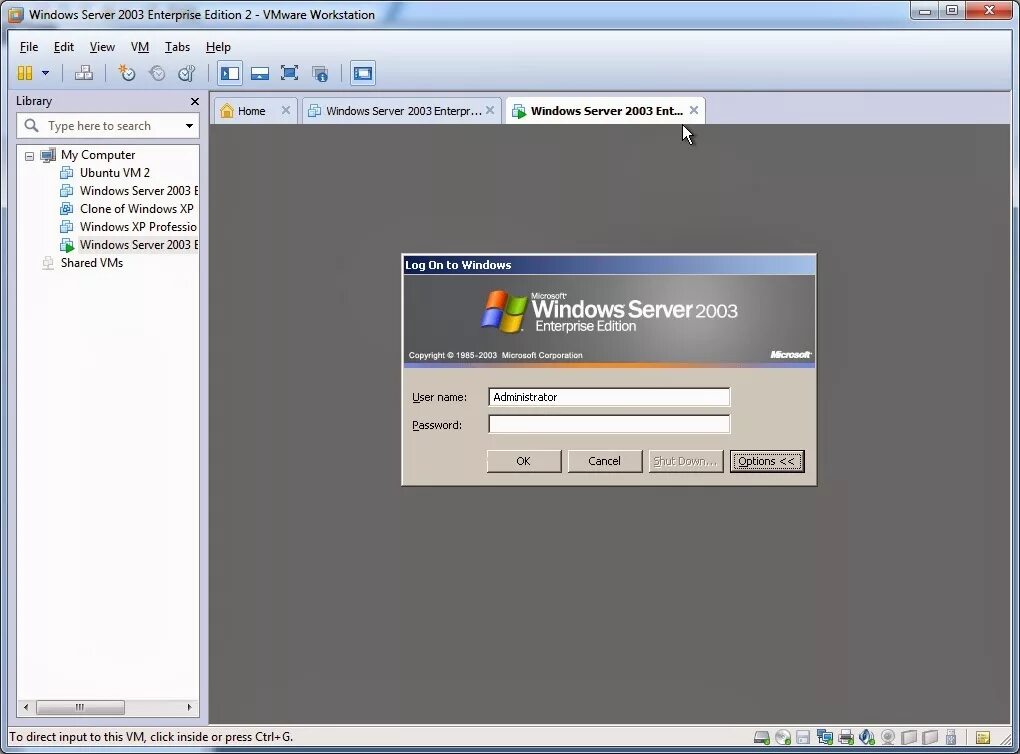
Task: Switch to the Home tab
Action: point(251,111)
